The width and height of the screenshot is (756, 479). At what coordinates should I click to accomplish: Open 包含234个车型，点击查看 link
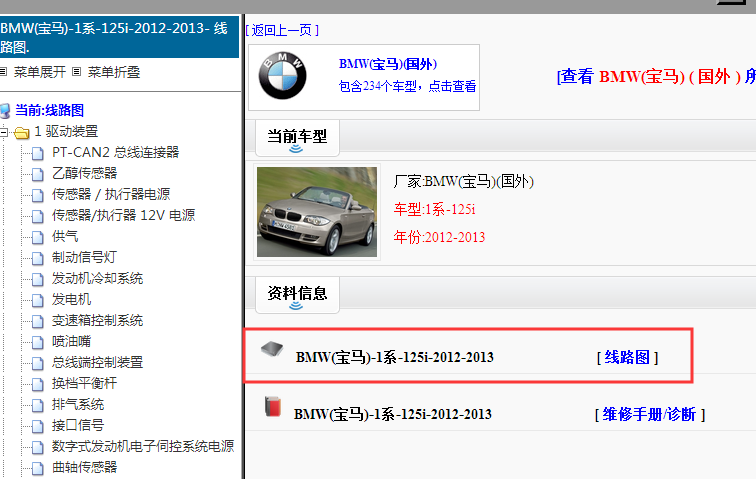407,86
